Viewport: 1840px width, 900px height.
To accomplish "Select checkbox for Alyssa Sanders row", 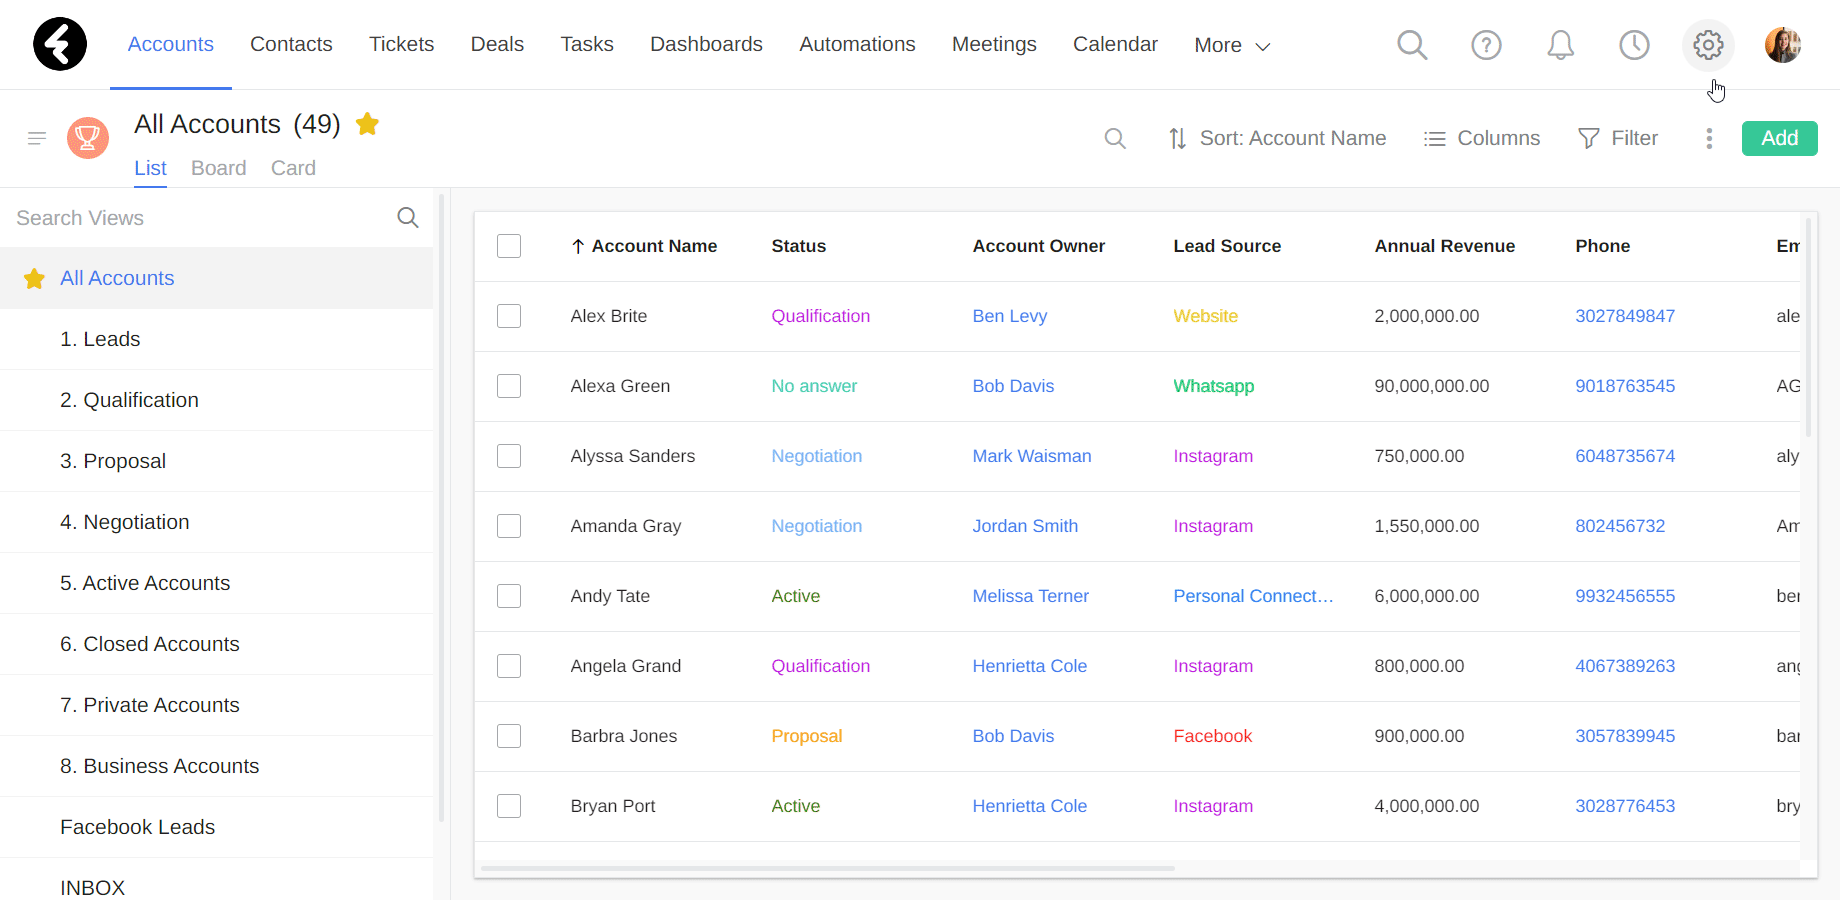I will pos(509,456).
